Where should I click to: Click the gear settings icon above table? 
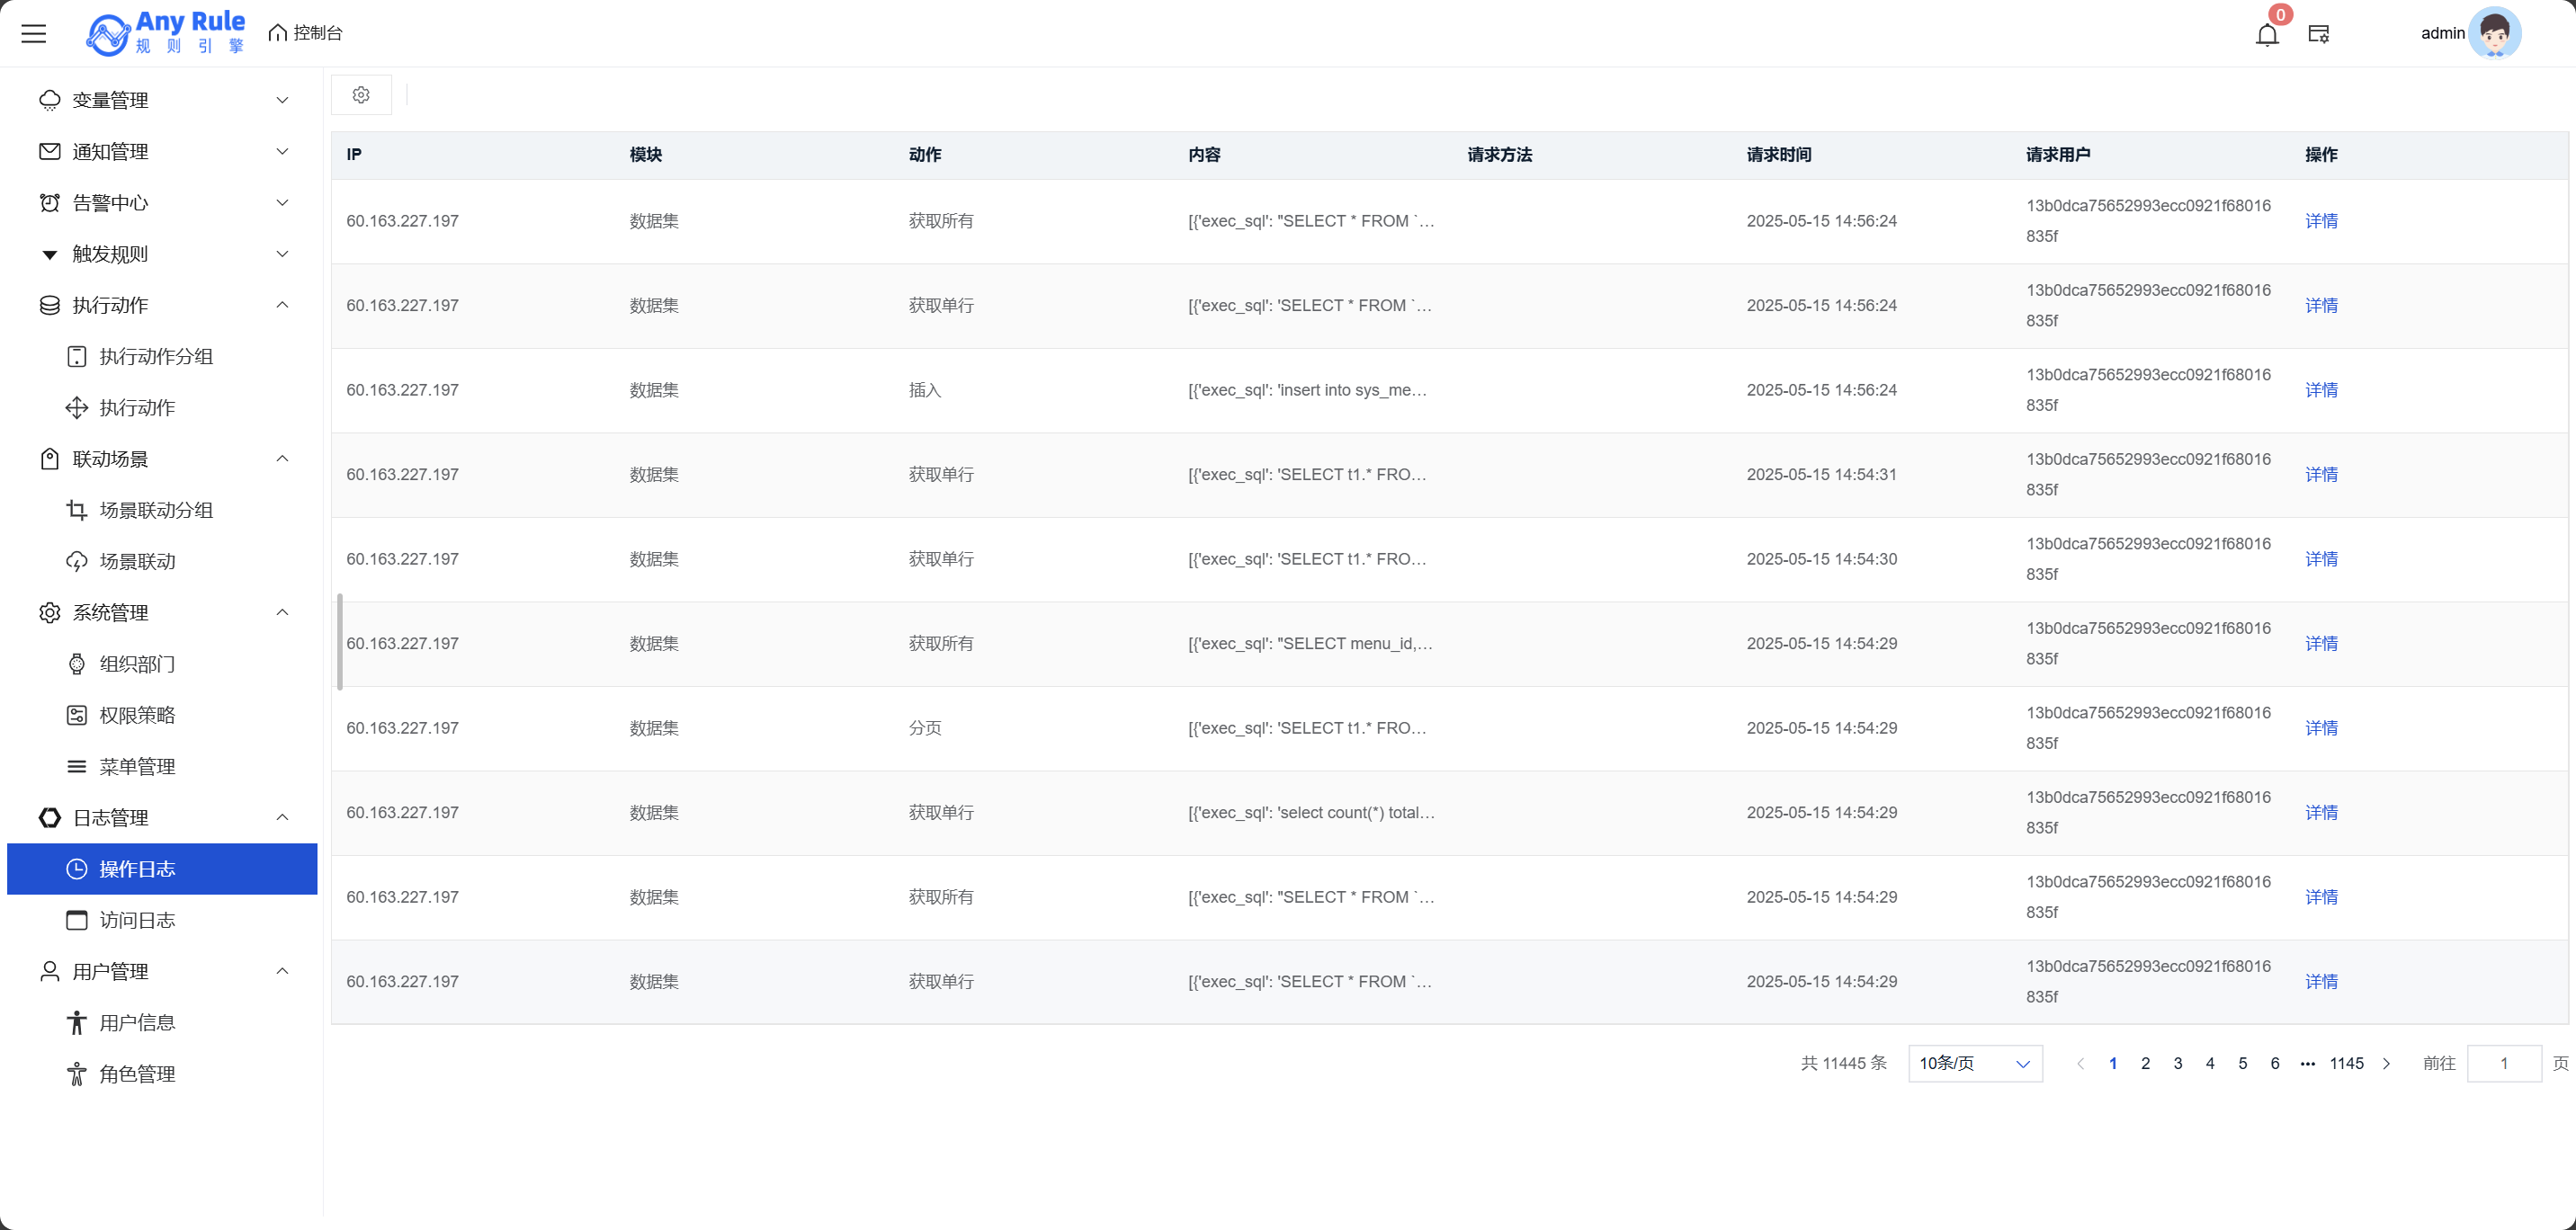[x=361, y=95]
